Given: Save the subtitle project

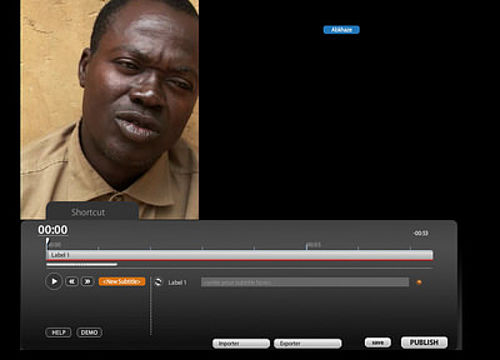Looking at the screenshot, I should [x=378, y=343].
